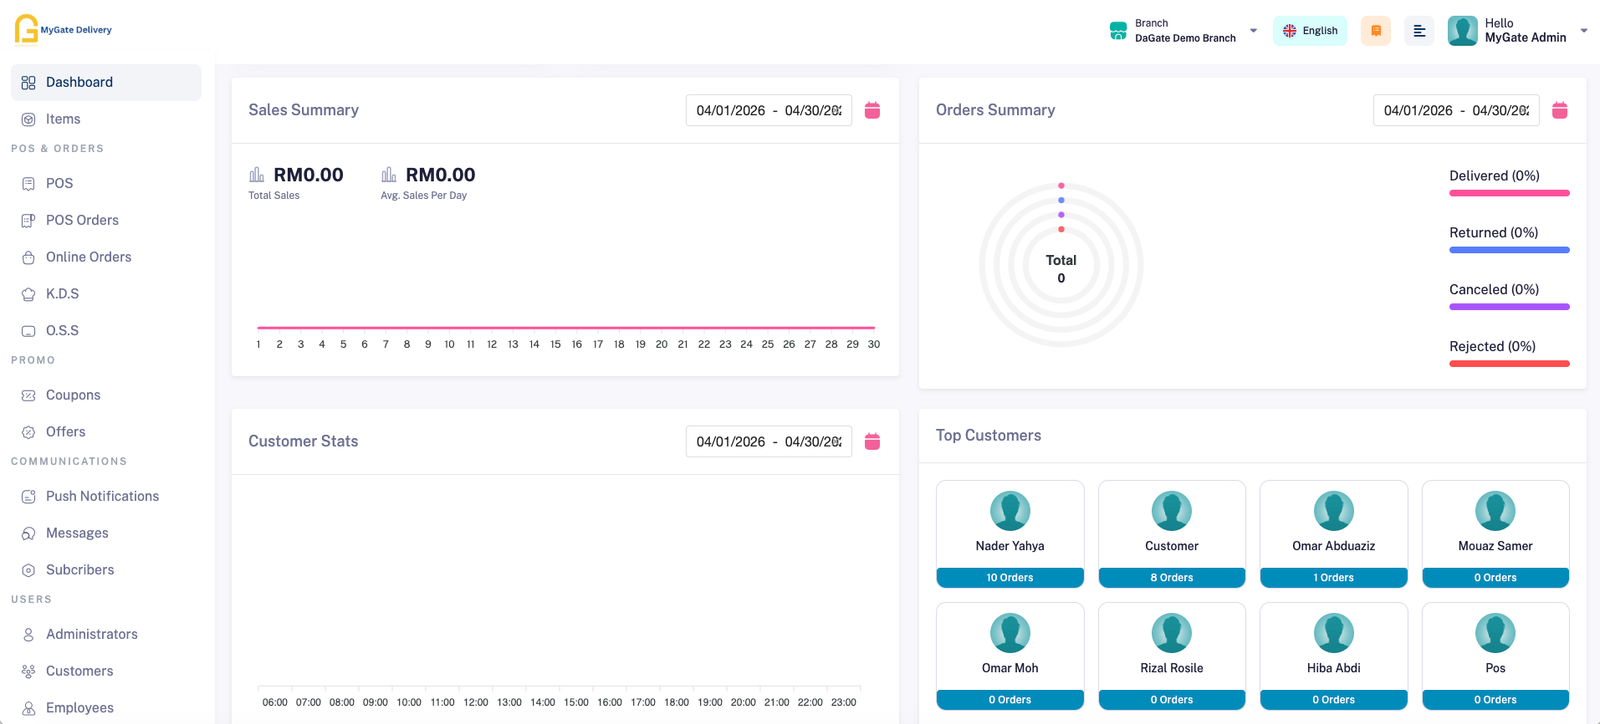Click the admin profile avatar
1600x724 pixels.
pyautogui.click(x=1462, y=31)
